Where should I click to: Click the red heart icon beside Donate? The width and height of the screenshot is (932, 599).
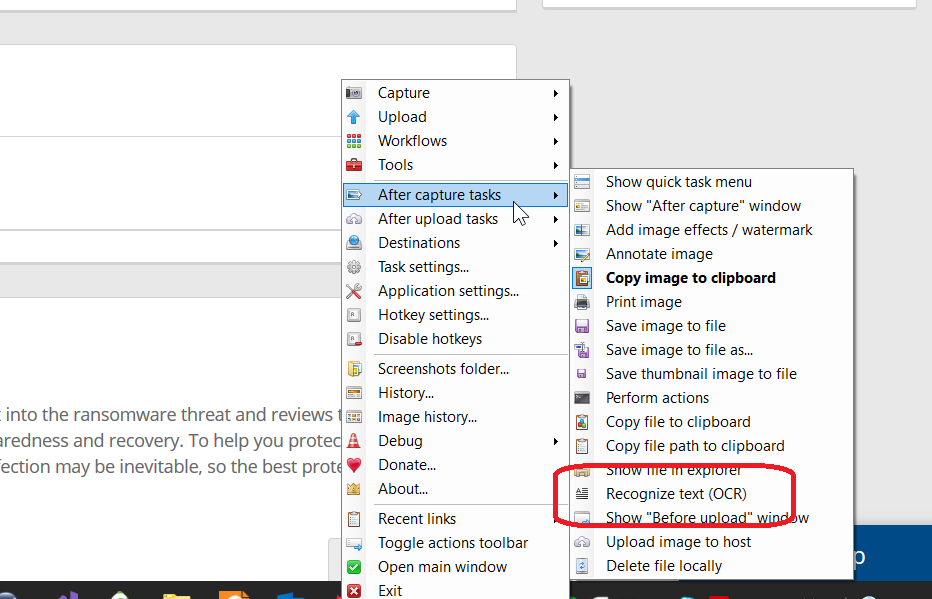pos(354,465)
